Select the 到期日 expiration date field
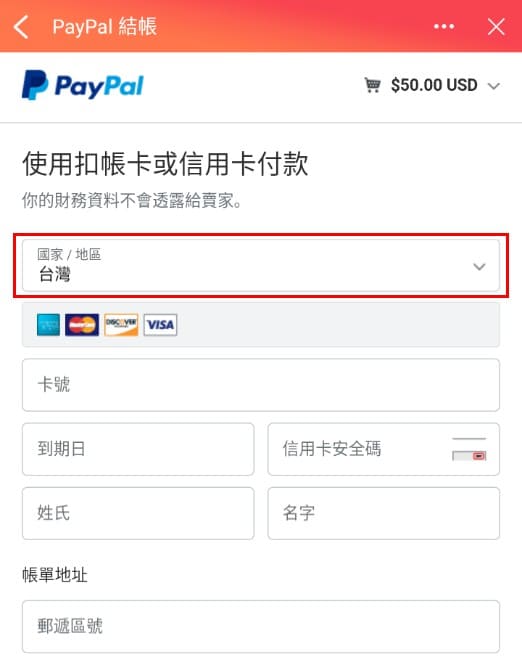Screen dimensions: 522x659 (x=138, y=449)
